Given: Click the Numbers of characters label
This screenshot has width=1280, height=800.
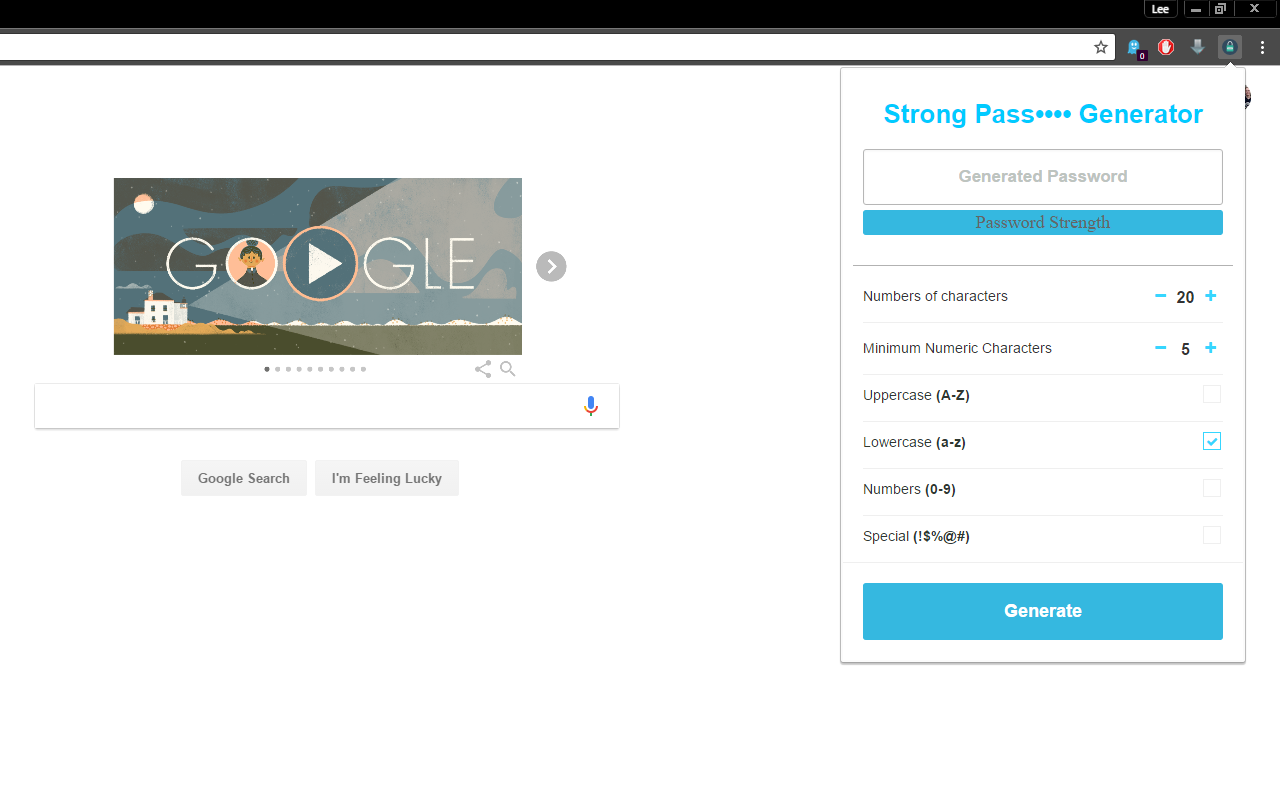Looking at the screenshot, I should 935,296.
